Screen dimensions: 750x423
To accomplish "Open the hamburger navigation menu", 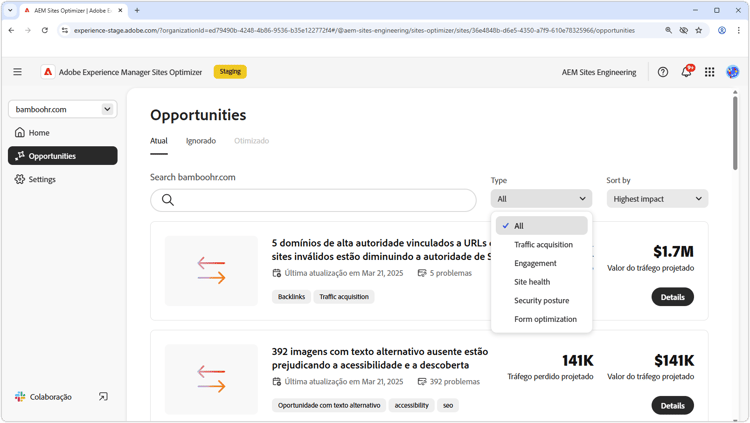I will pyautogui.click(x=18, y=72).
